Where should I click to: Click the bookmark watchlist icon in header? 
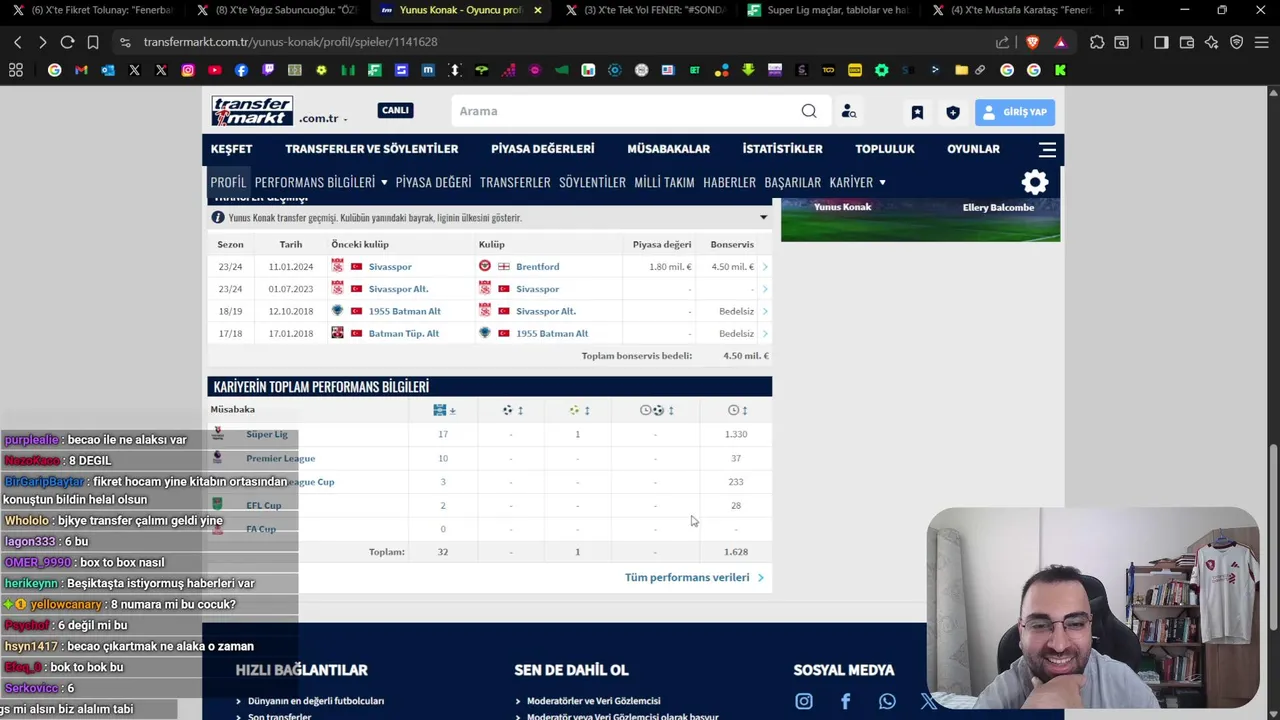click(x=917, y=112)
